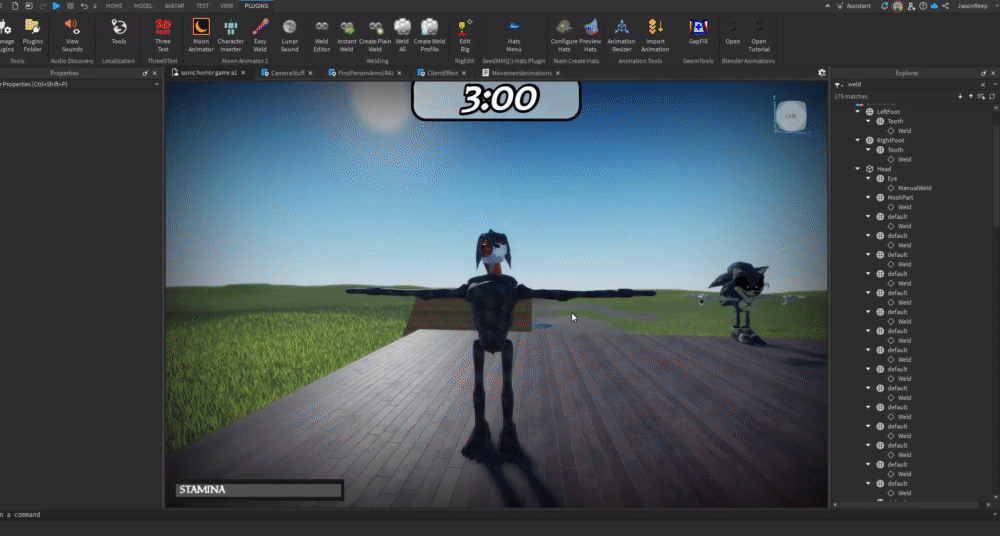Jump to previous match in Explorer

pos(971,96)
